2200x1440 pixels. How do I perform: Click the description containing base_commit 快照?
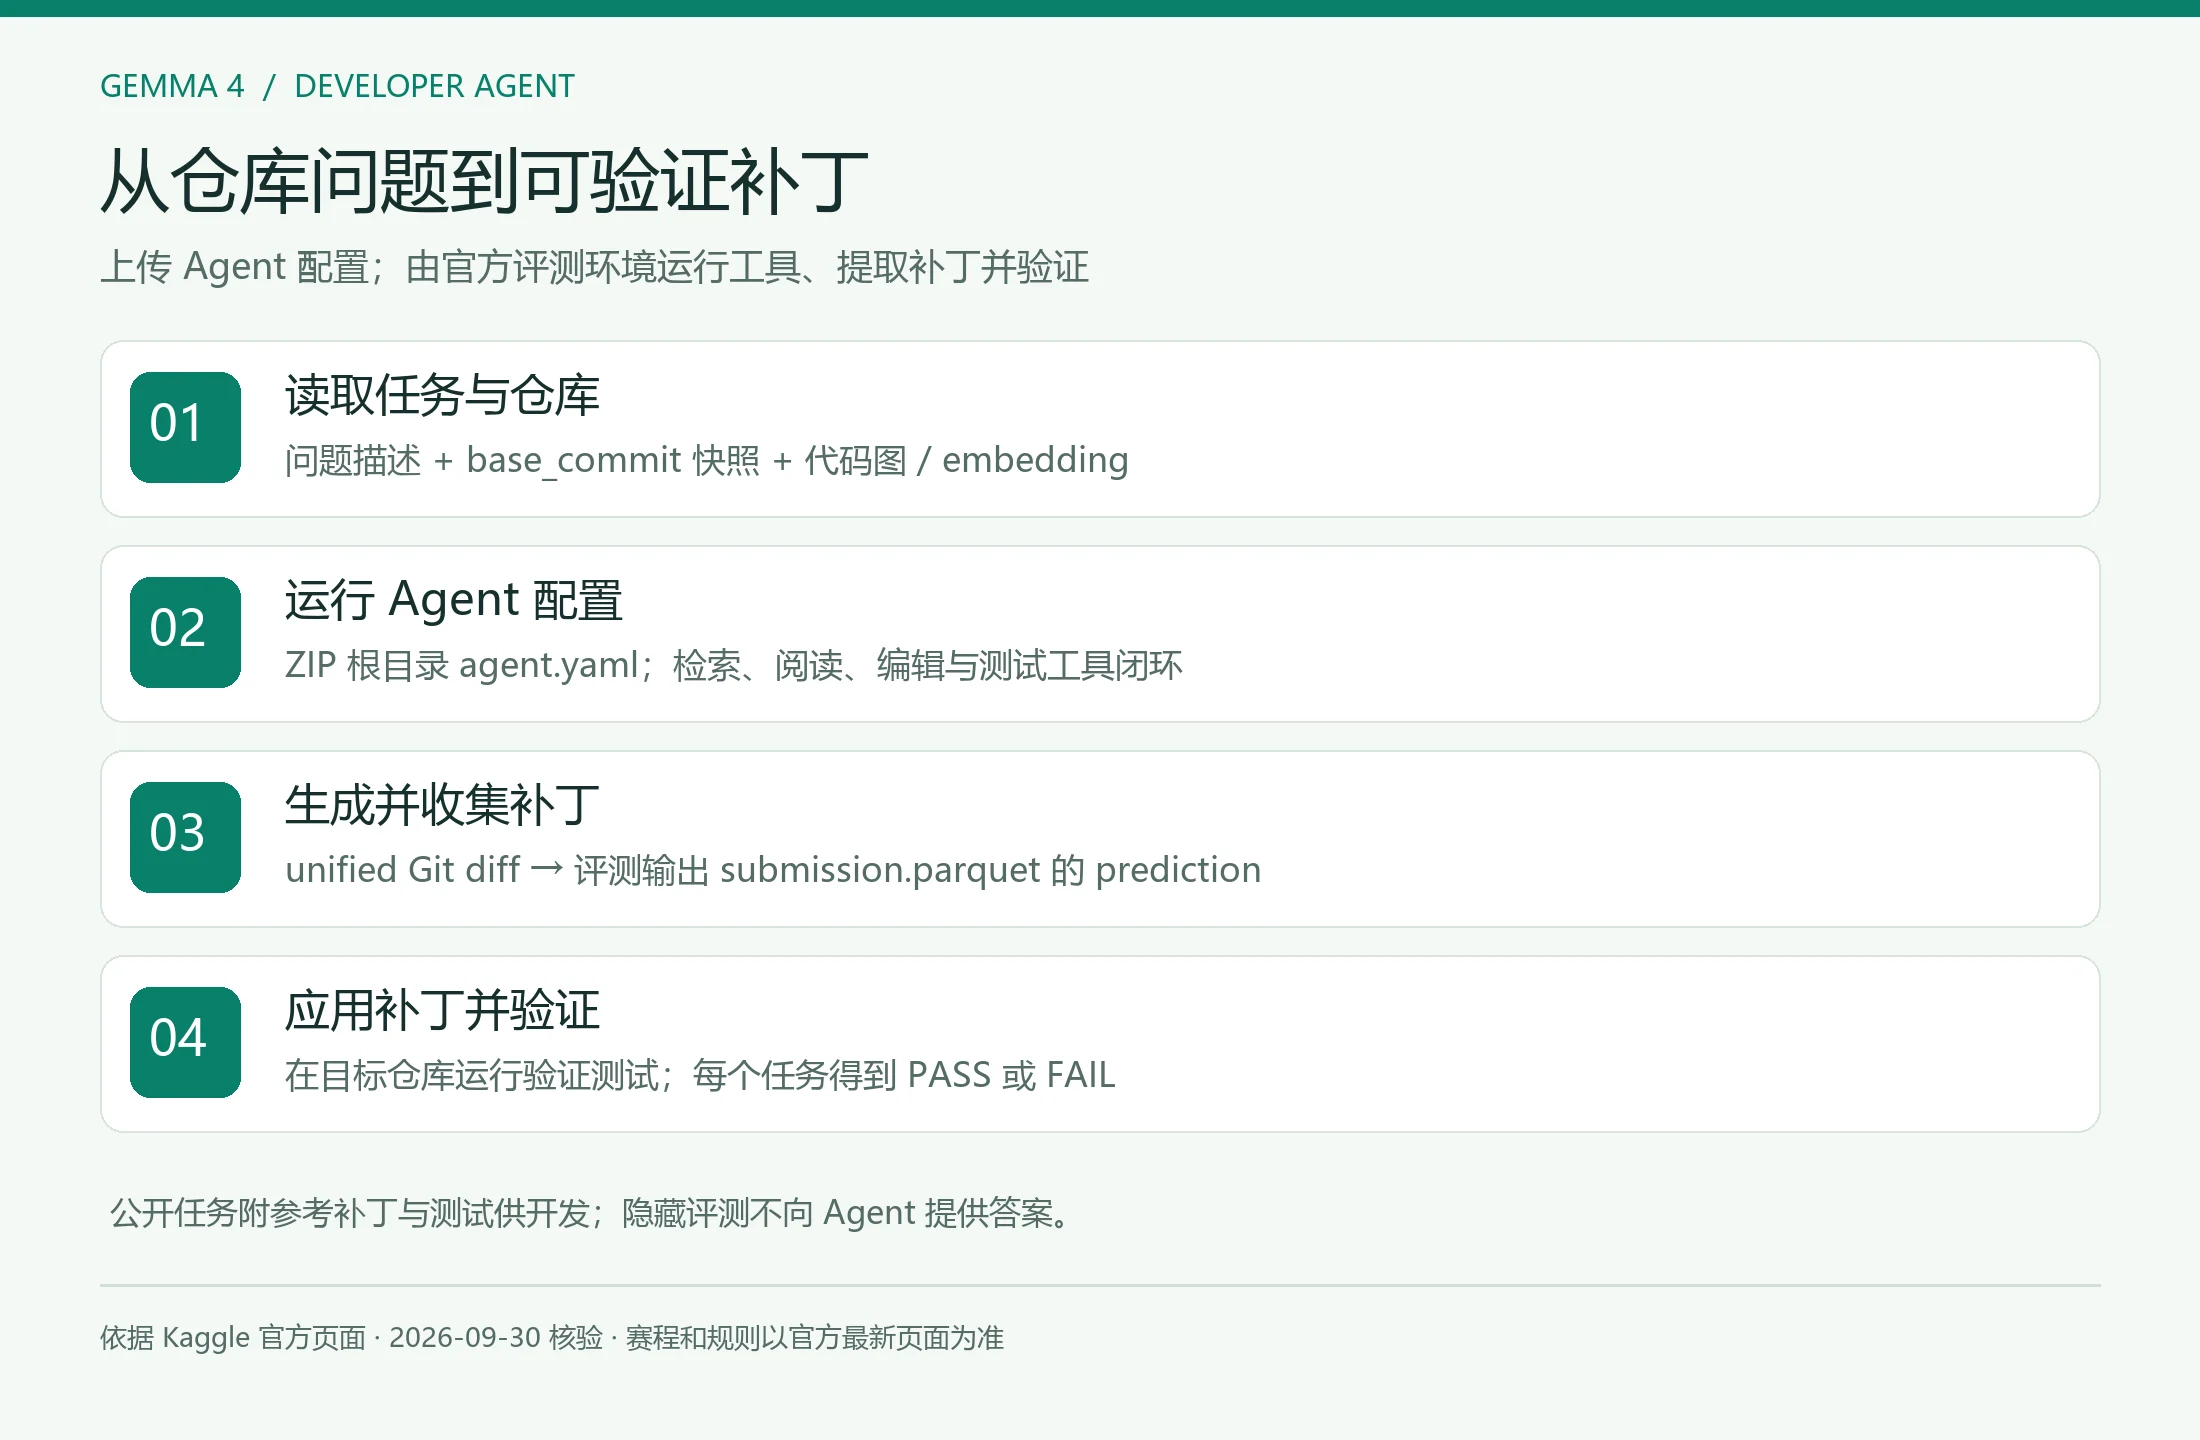point(706,460)
